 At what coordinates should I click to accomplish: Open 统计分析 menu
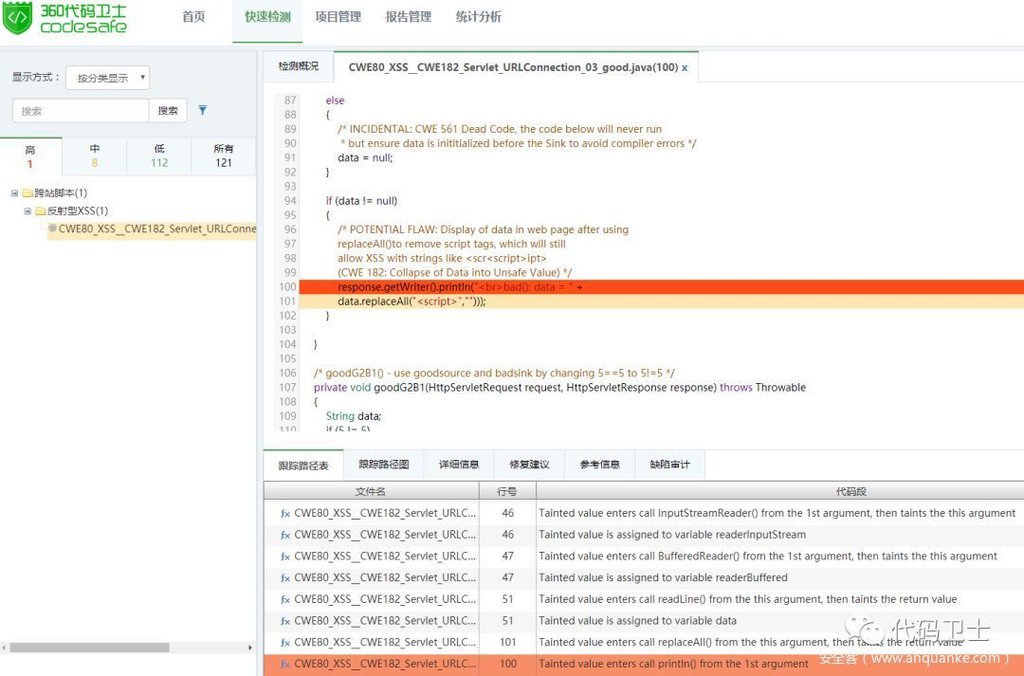pyautogui.click(x=479, y=17)
